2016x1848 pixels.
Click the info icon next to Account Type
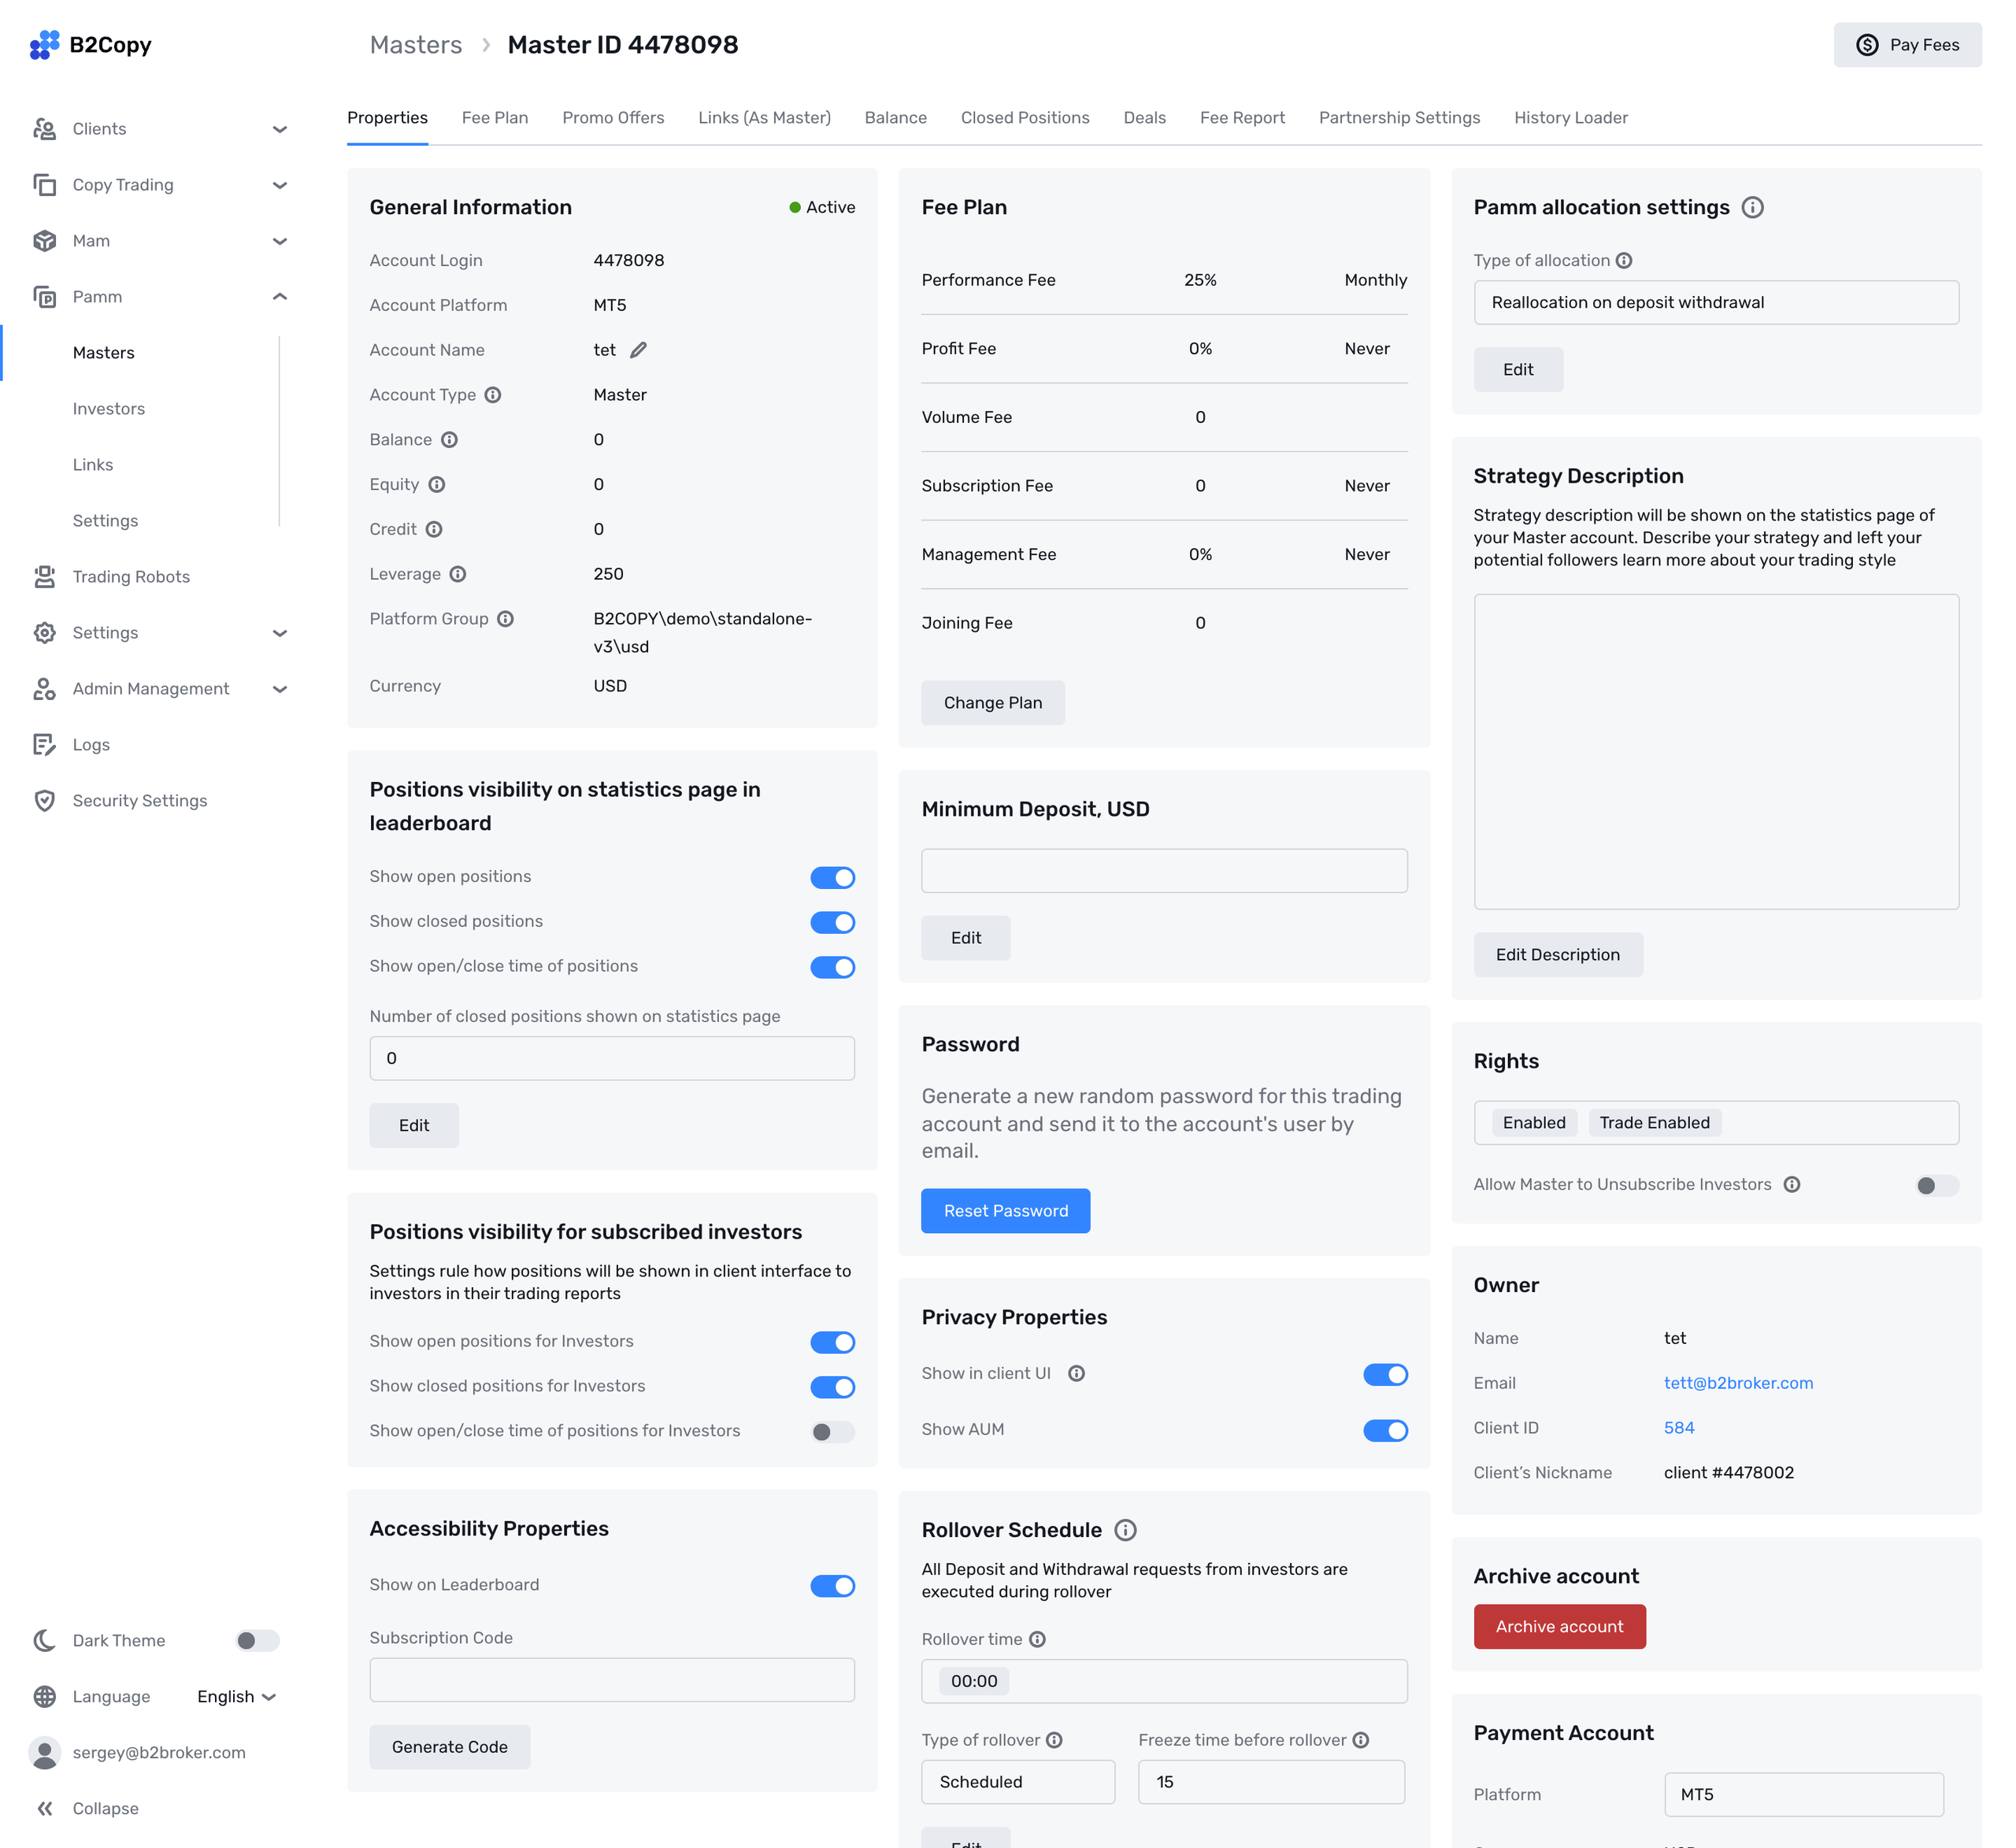pos(493,395)
